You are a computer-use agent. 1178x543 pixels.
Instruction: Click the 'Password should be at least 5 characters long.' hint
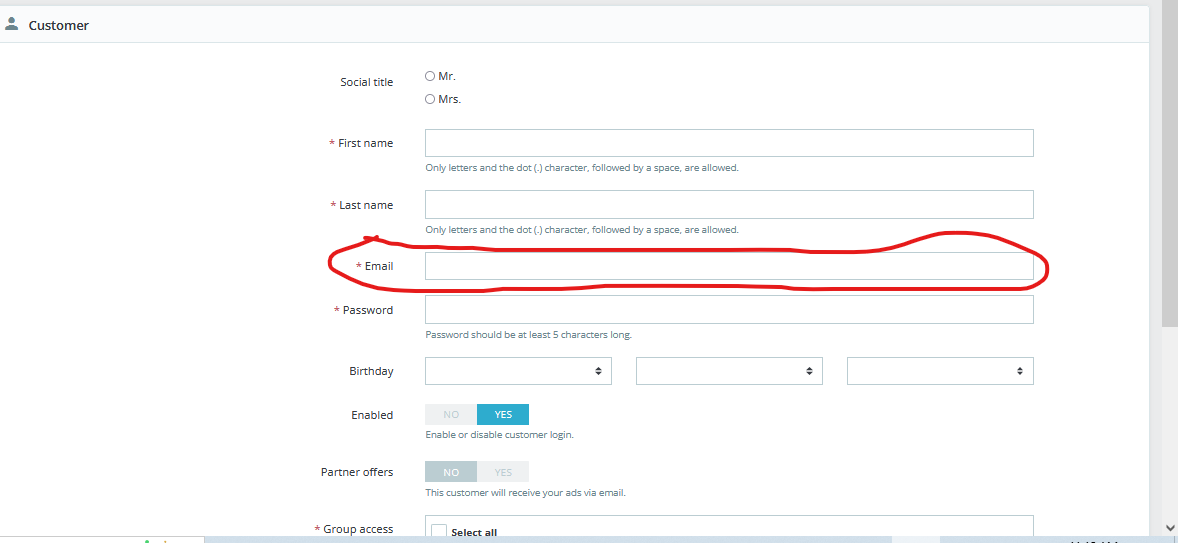click(x=528, y=335)
